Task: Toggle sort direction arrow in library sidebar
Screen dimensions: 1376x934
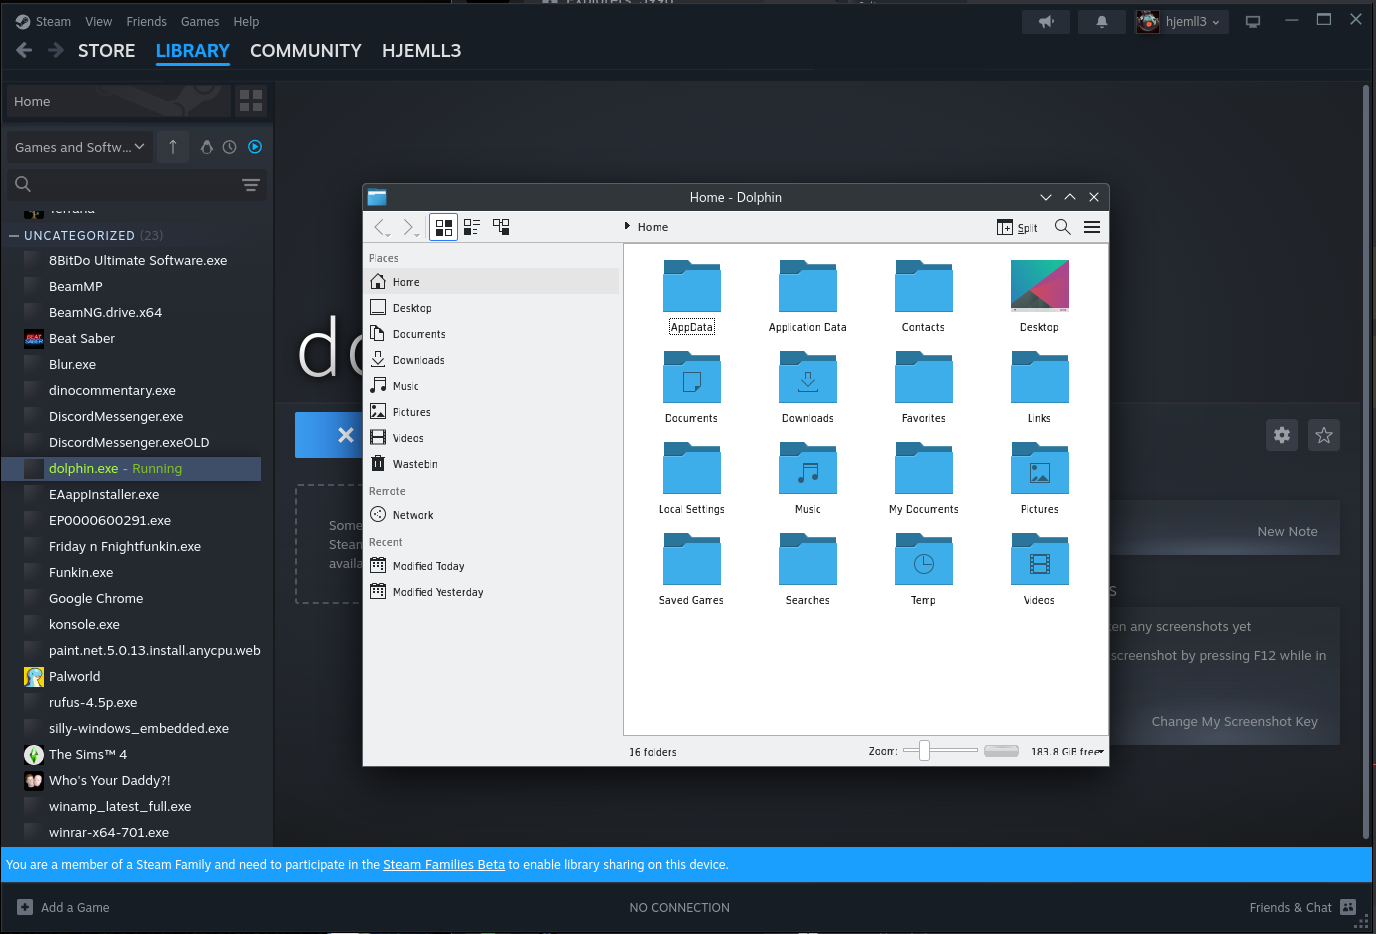Action: [x=173, y=147]
